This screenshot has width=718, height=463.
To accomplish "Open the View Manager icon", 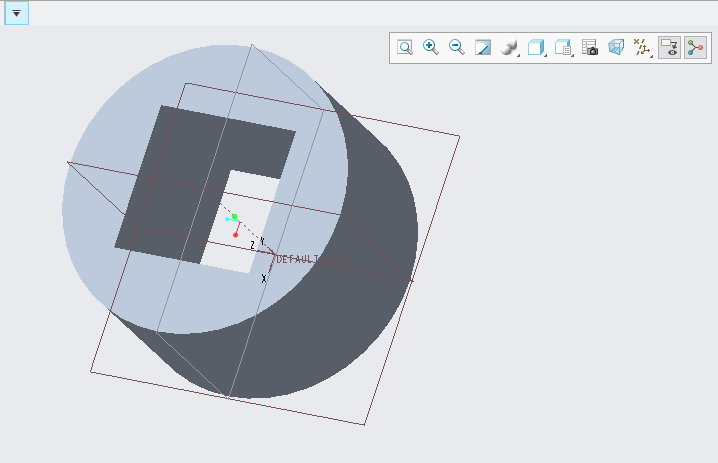I will (563, 47).
